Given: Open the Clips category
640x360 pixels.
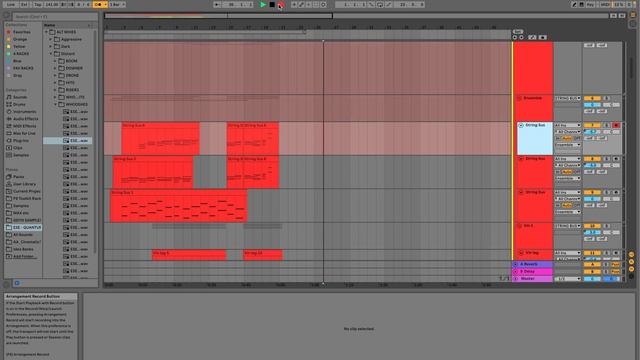Looking at the screenshot, I should tap(18, 148).
